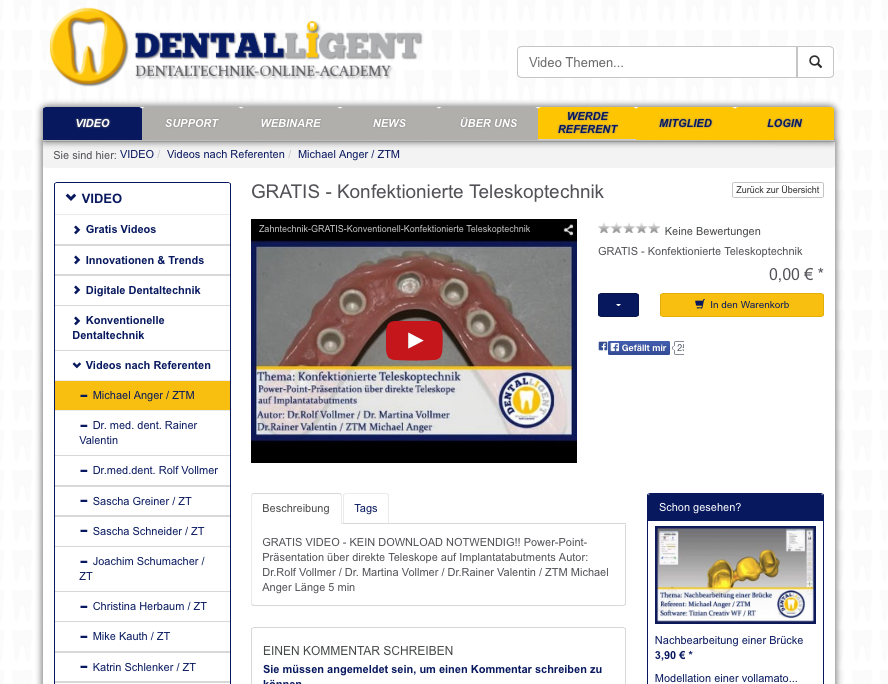Play the YouTube video
The height and width of the screenshot is (684, 888).
coord(414,340)
